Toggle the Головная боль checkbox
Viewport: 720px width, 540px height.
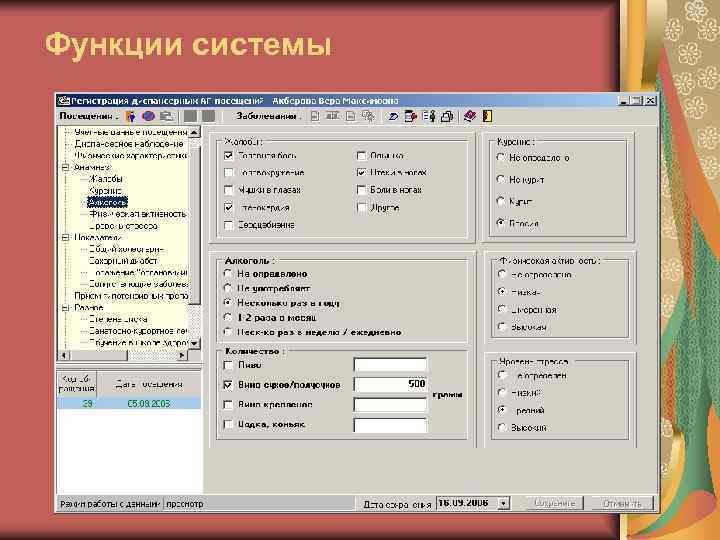(228, 156)
